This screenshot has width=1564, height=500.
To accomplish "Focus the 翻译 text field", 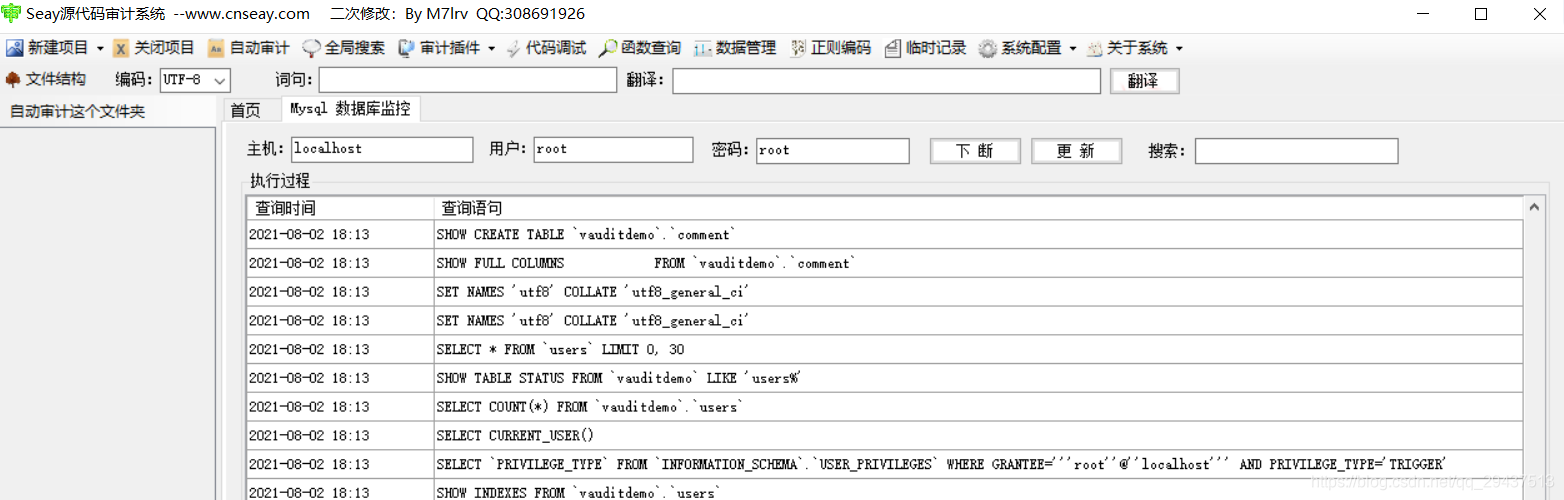I will coord(887,81).
